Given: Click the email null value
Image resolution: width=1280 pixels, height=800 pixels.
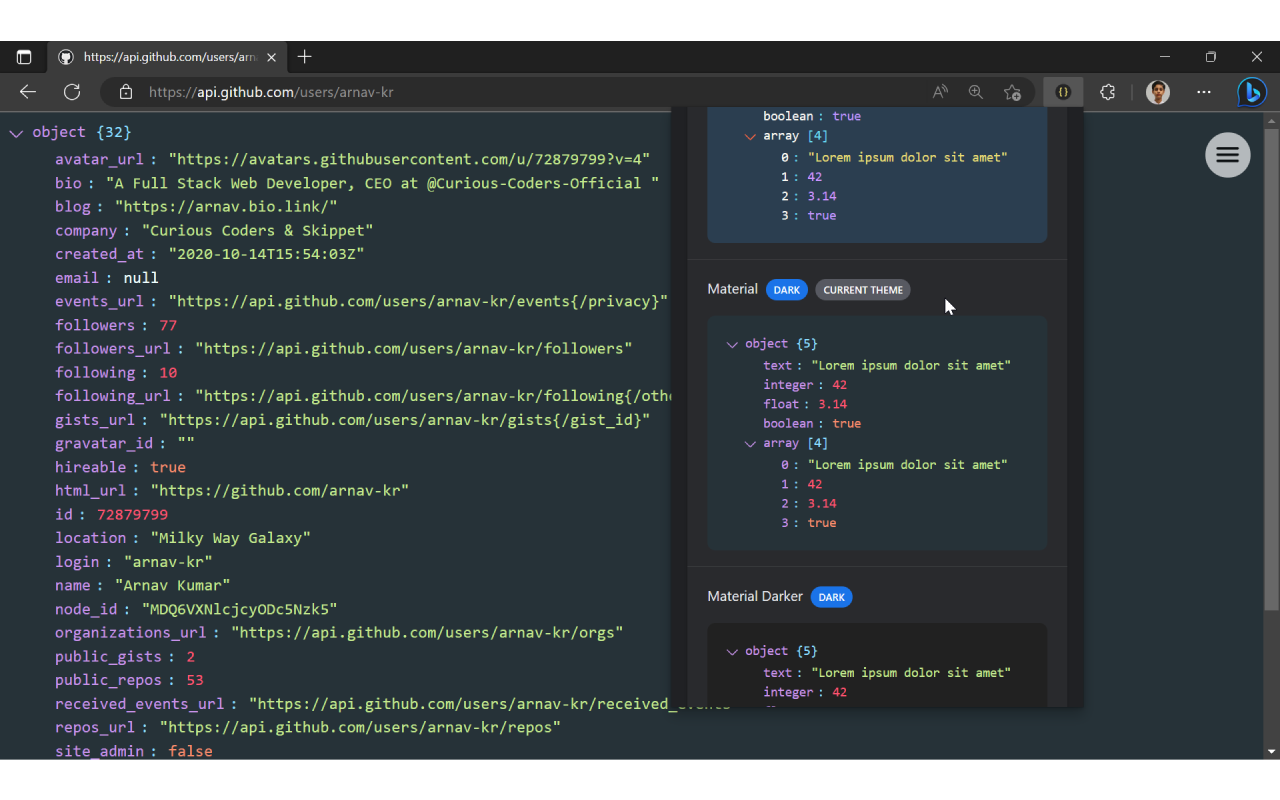Looking at the screenshot, I should pyautogui.click(x=141, y=278).
